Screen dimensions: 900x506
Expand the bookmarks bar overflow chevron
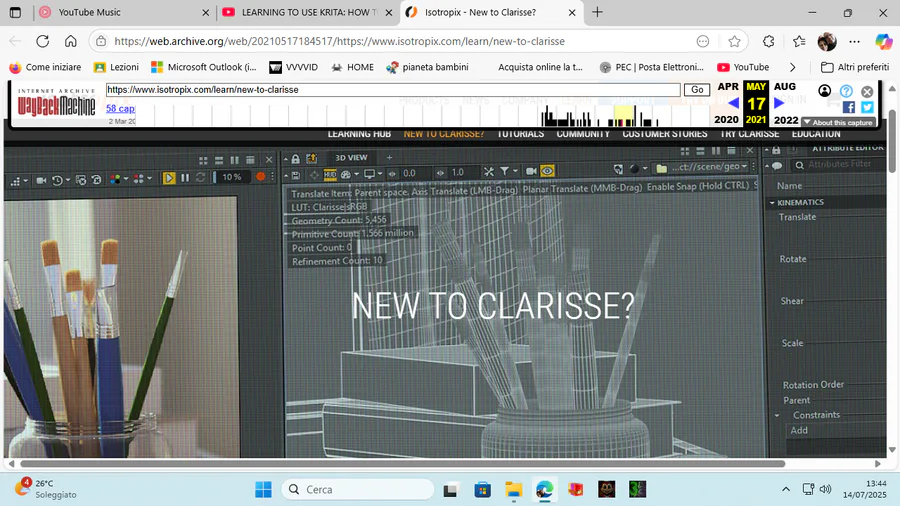[x=793, y=67]
